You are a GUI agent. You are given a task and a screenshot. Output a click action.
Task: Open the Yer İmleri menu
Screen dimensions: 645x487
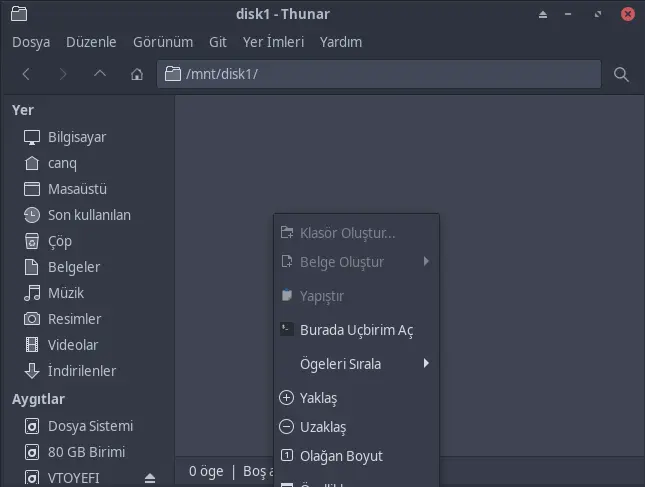(273, 42)
